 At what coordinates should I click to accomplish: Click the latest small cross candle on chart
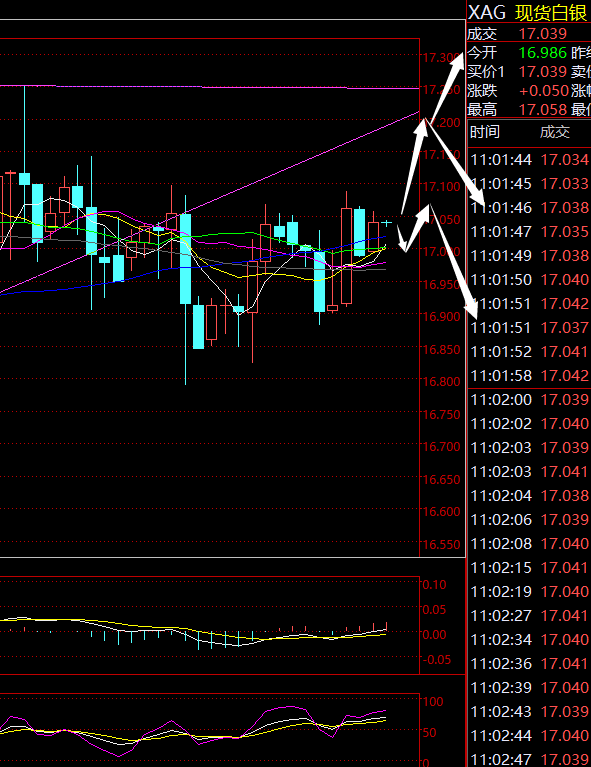tap(387, 223)
